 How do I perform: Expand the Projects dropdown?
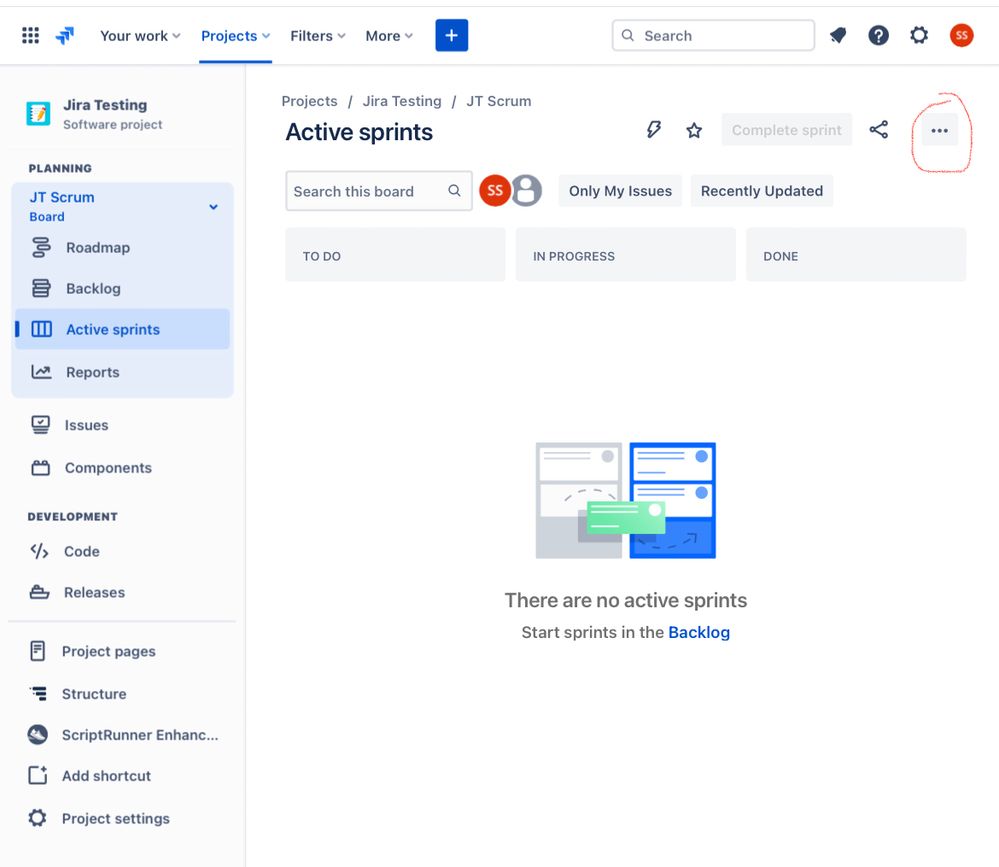(x=235, y=36)
